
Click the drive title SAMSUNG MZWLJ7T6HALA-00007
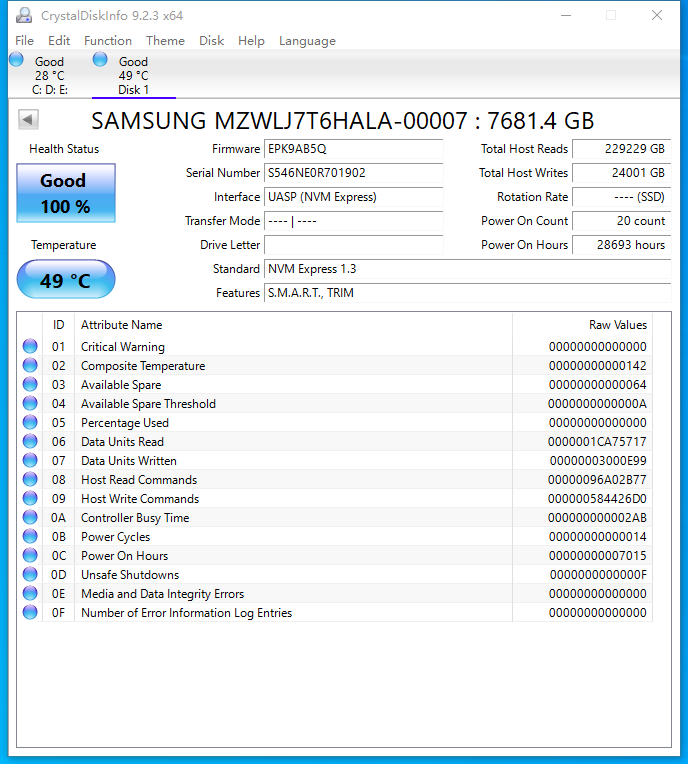(279, 120)
